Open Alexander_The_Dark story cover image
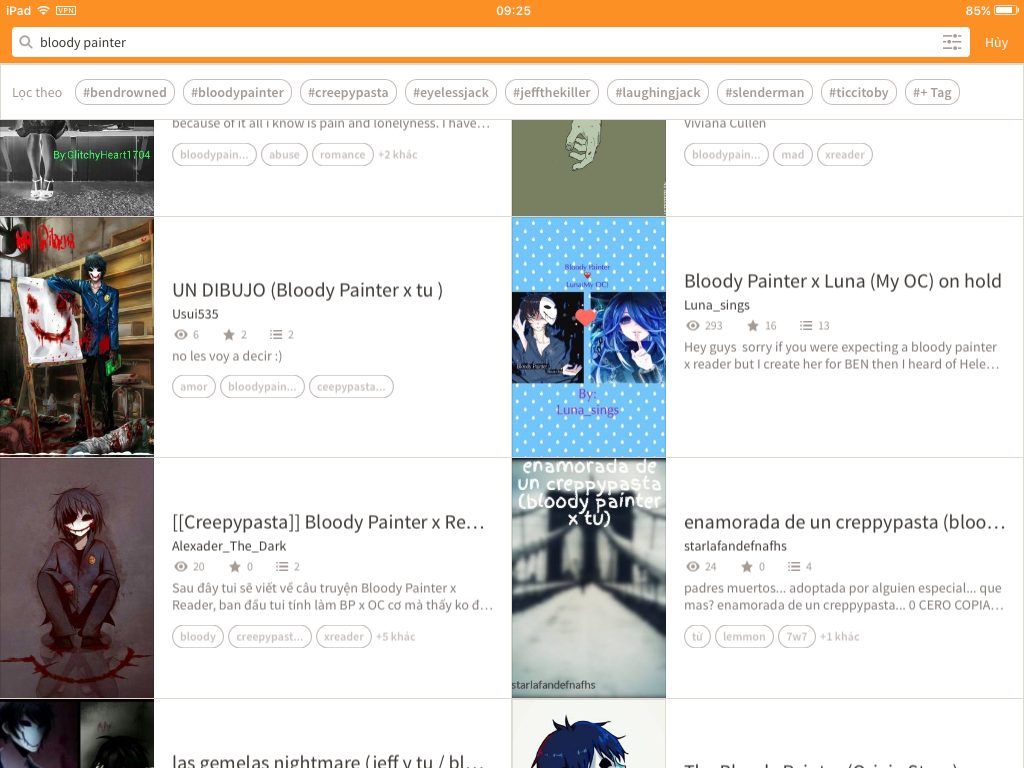1024x768 pixels. tap(77, 578)
